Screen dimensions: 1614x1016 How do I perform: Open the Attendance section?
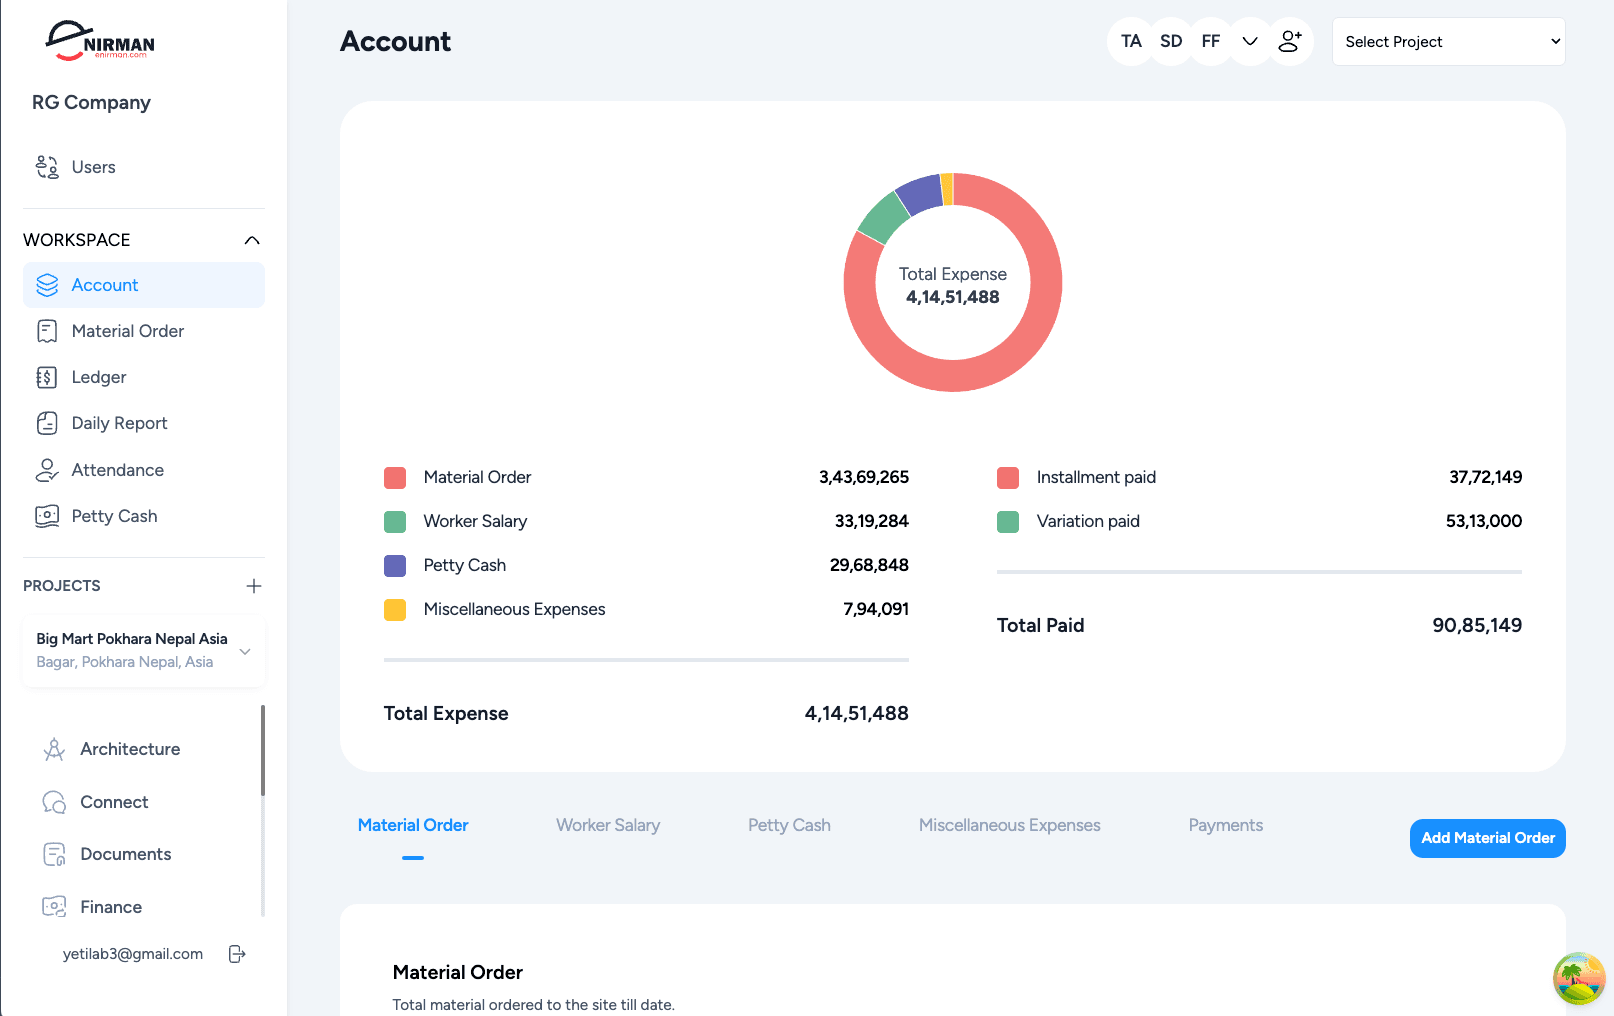point(117,470)
